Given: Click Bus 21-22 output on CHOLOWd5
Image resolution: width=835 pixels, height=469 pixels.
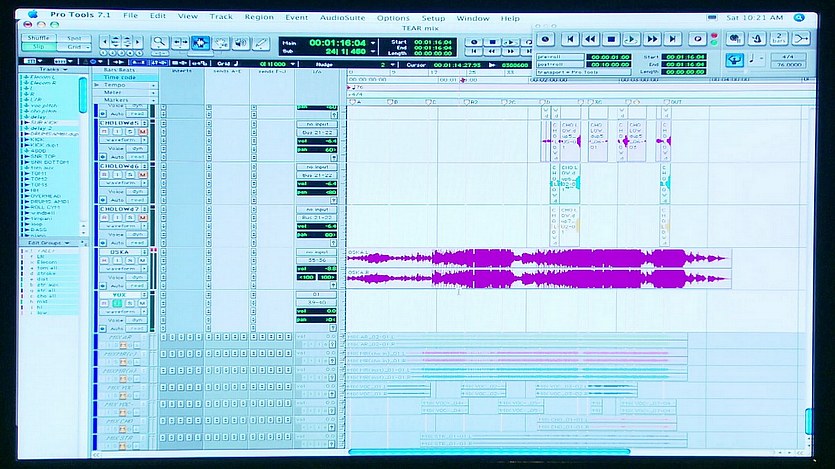Looking at the screenshot, I should coord(317,132).
